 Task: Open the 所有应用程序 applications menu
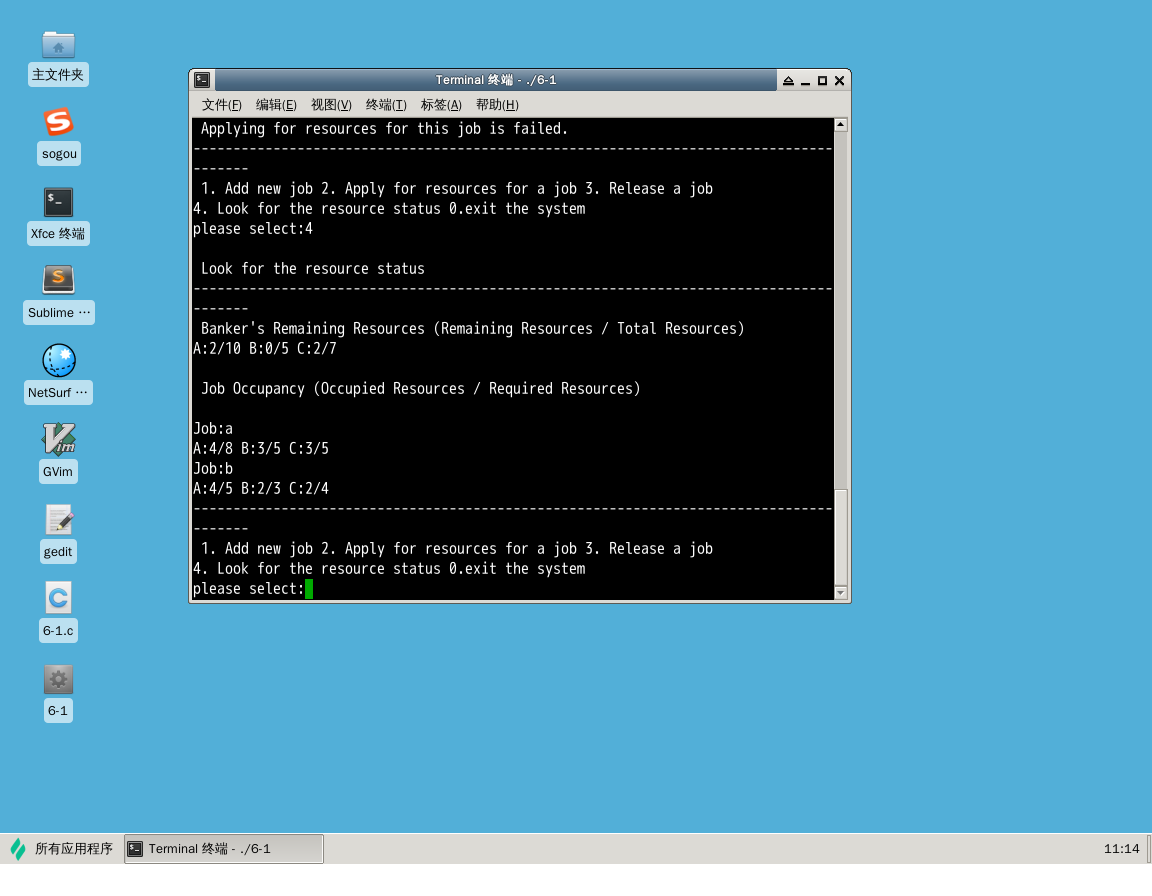point(62,849)
